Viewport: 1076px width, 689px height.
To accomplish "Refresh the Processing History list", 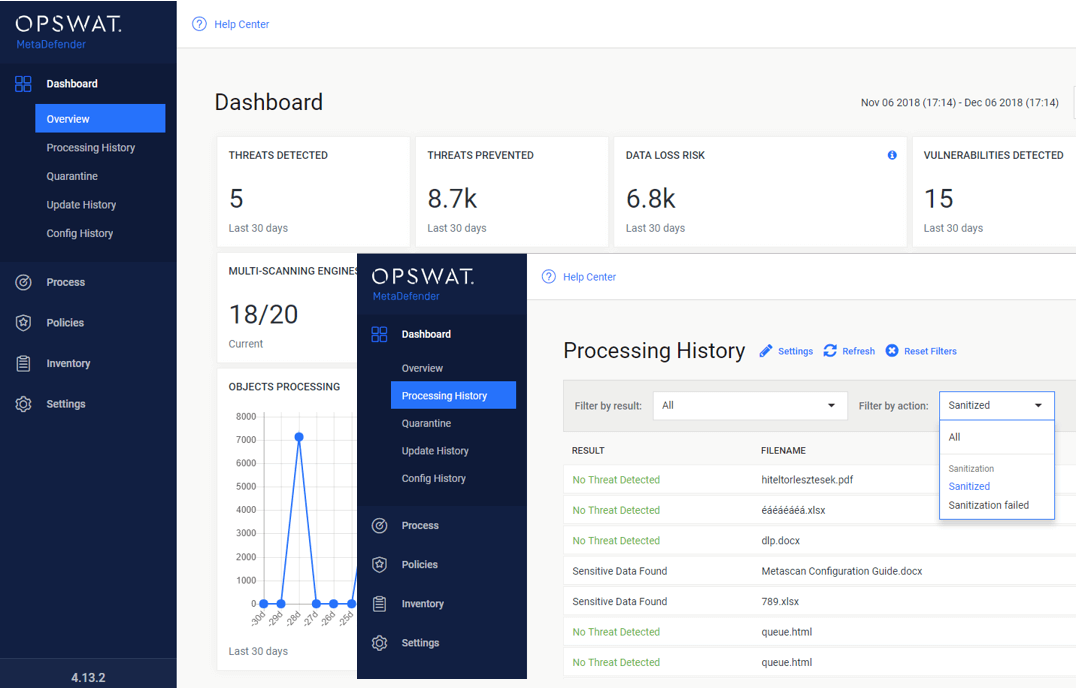I will click(x=848, y=351).
